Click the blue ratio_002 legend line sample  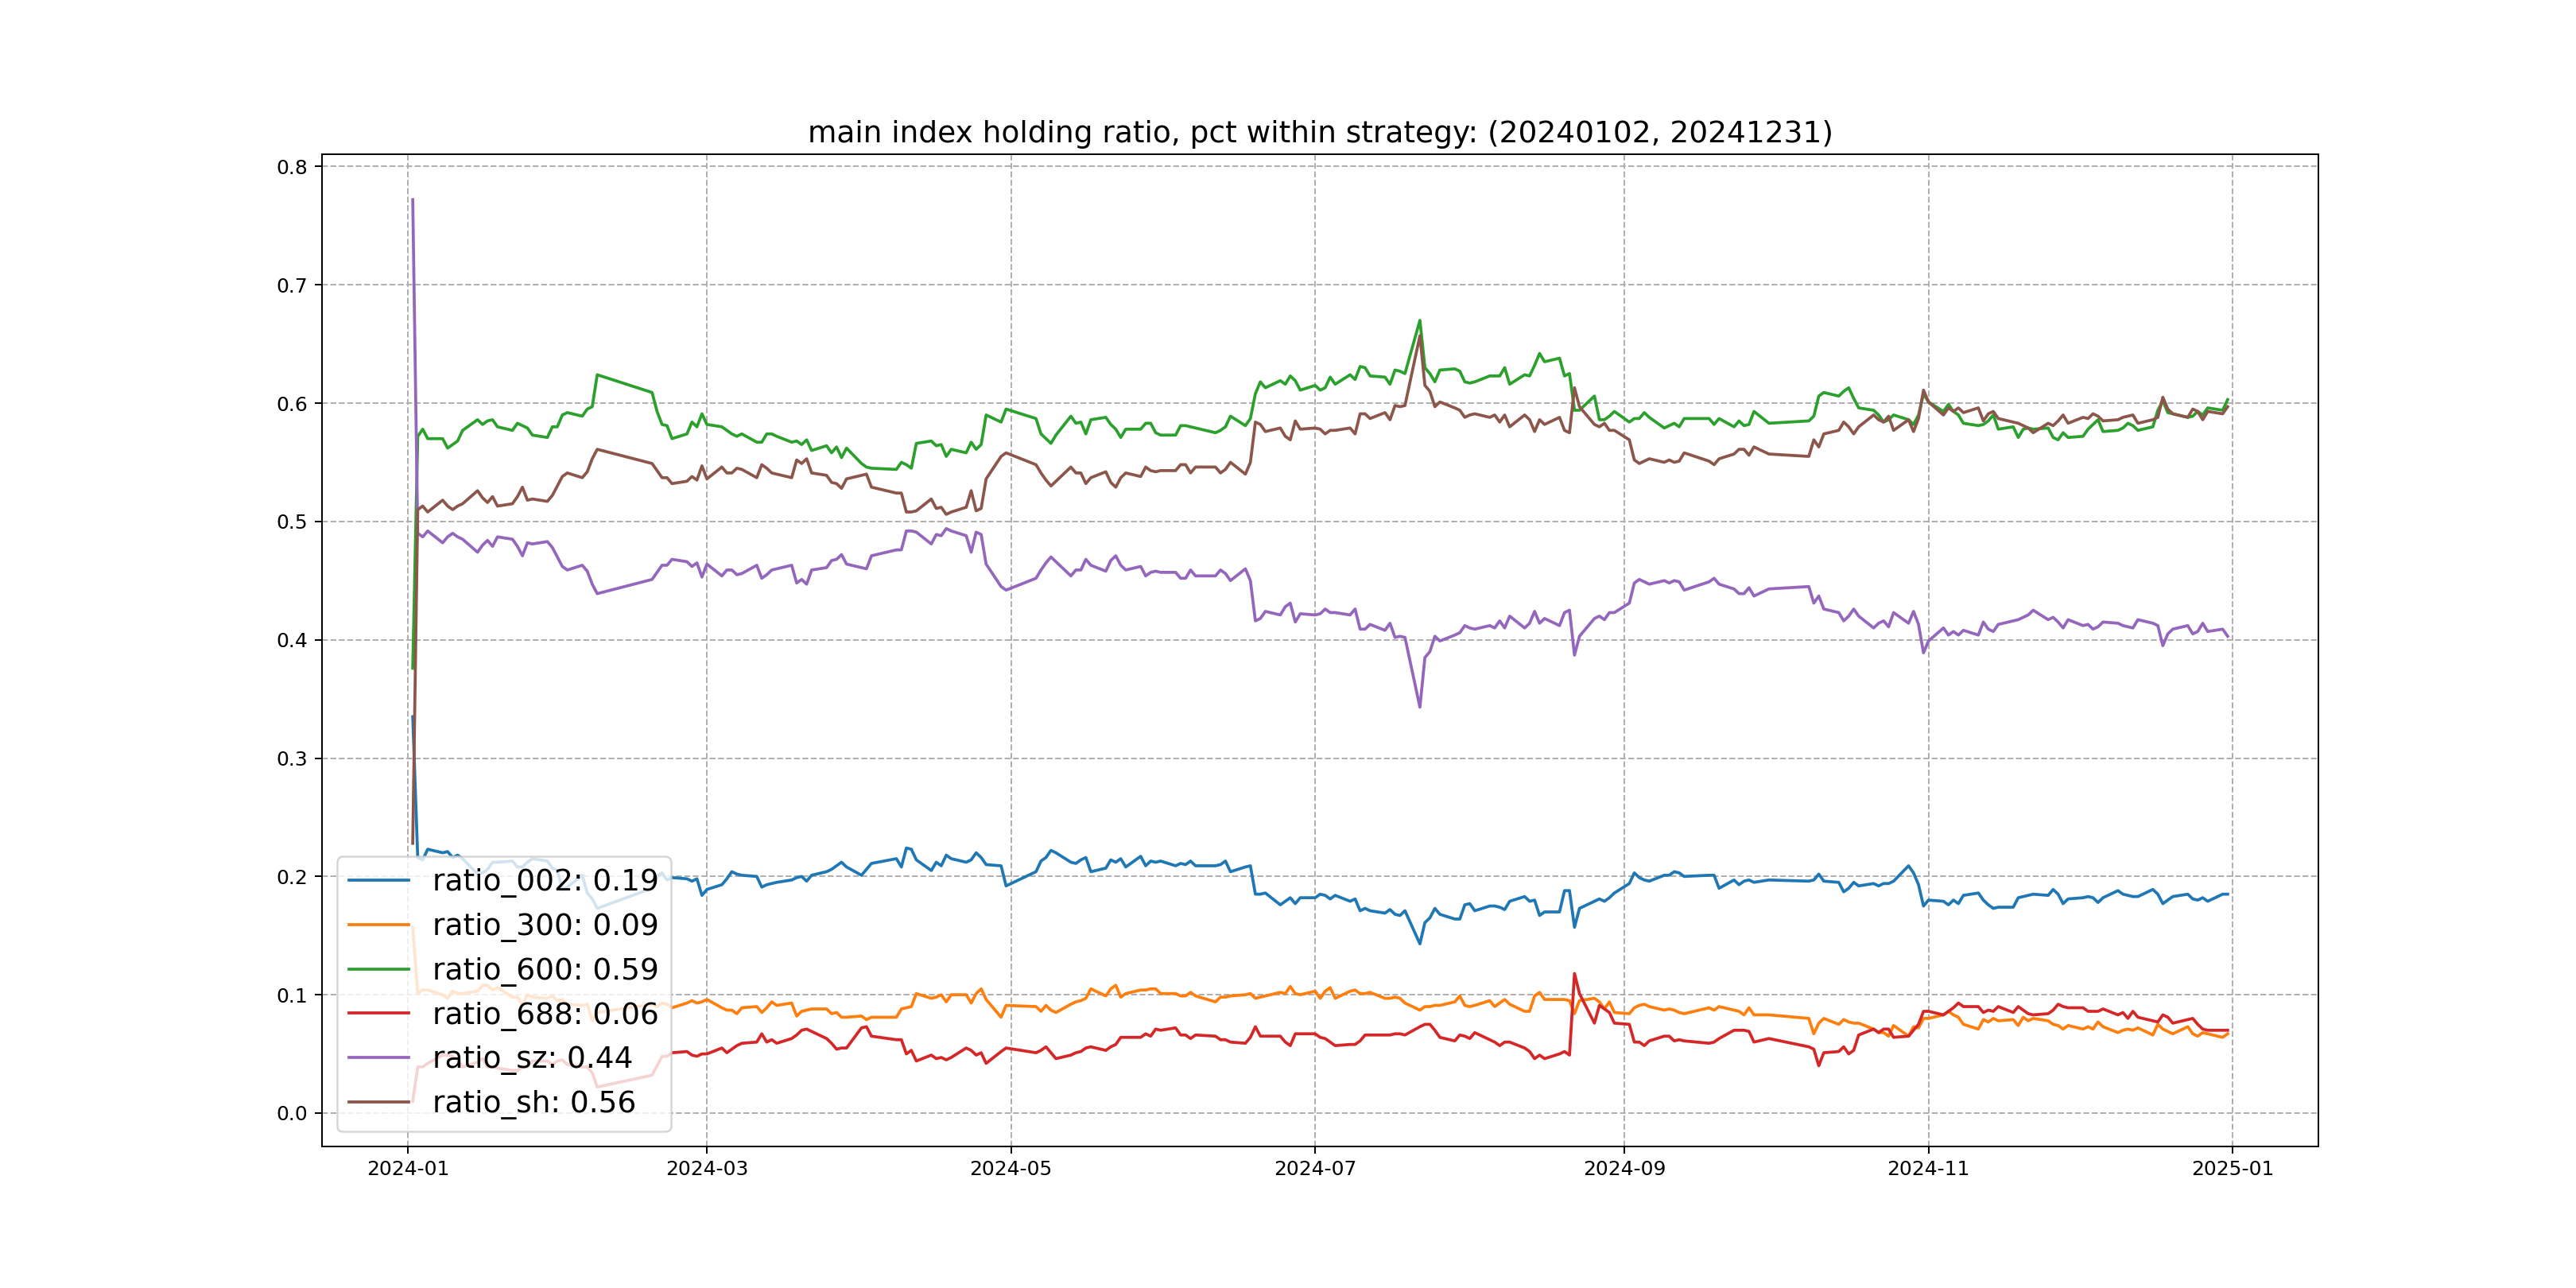point(378,881)
